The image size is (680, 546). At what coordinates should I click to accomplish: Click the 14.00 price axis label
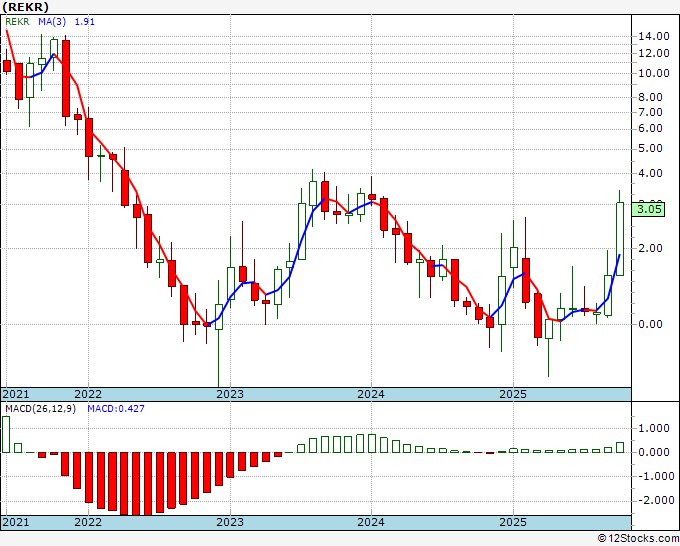click(654, 36)
